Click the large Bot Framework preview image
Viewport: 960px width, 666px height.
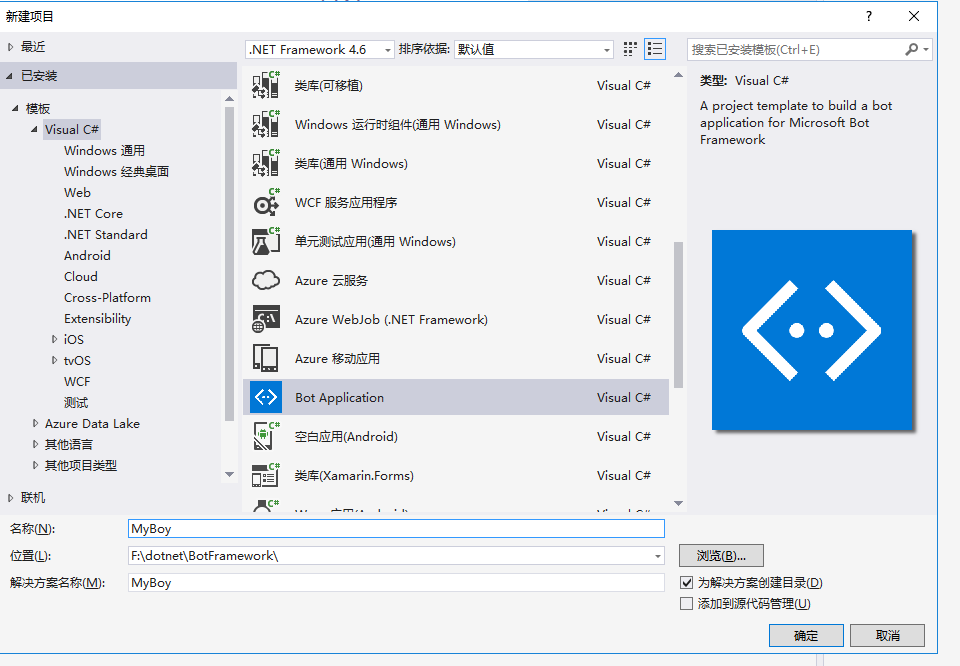[x=812, y=330]
